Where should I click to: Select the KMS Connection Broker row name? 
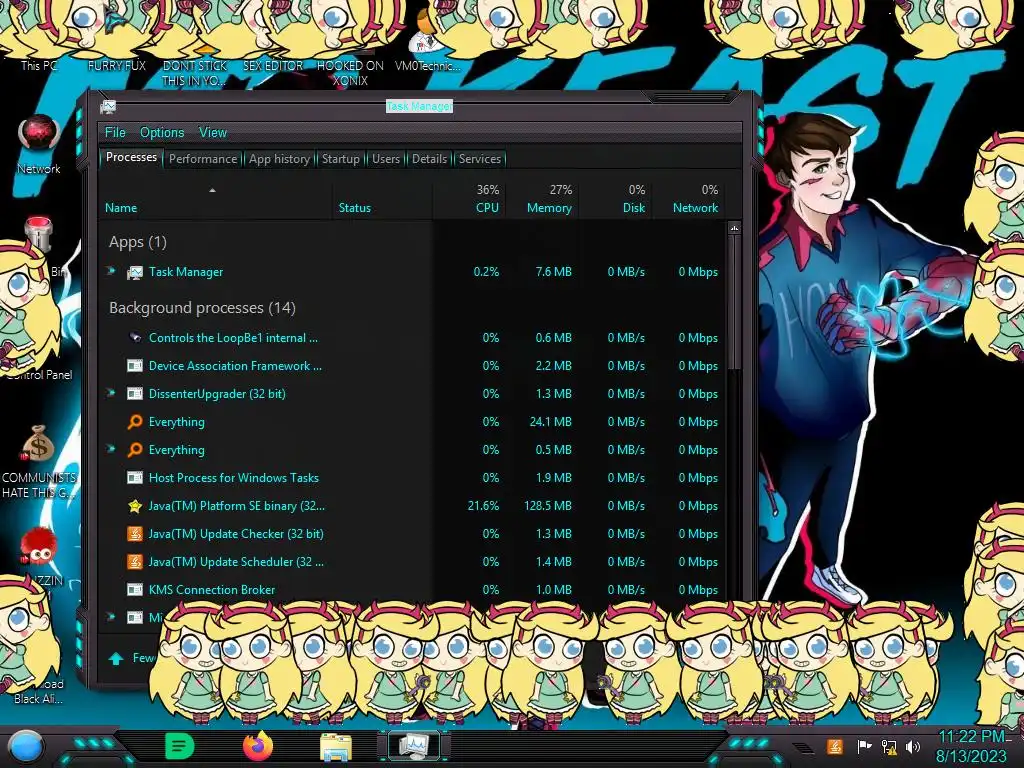pos(212,590)
